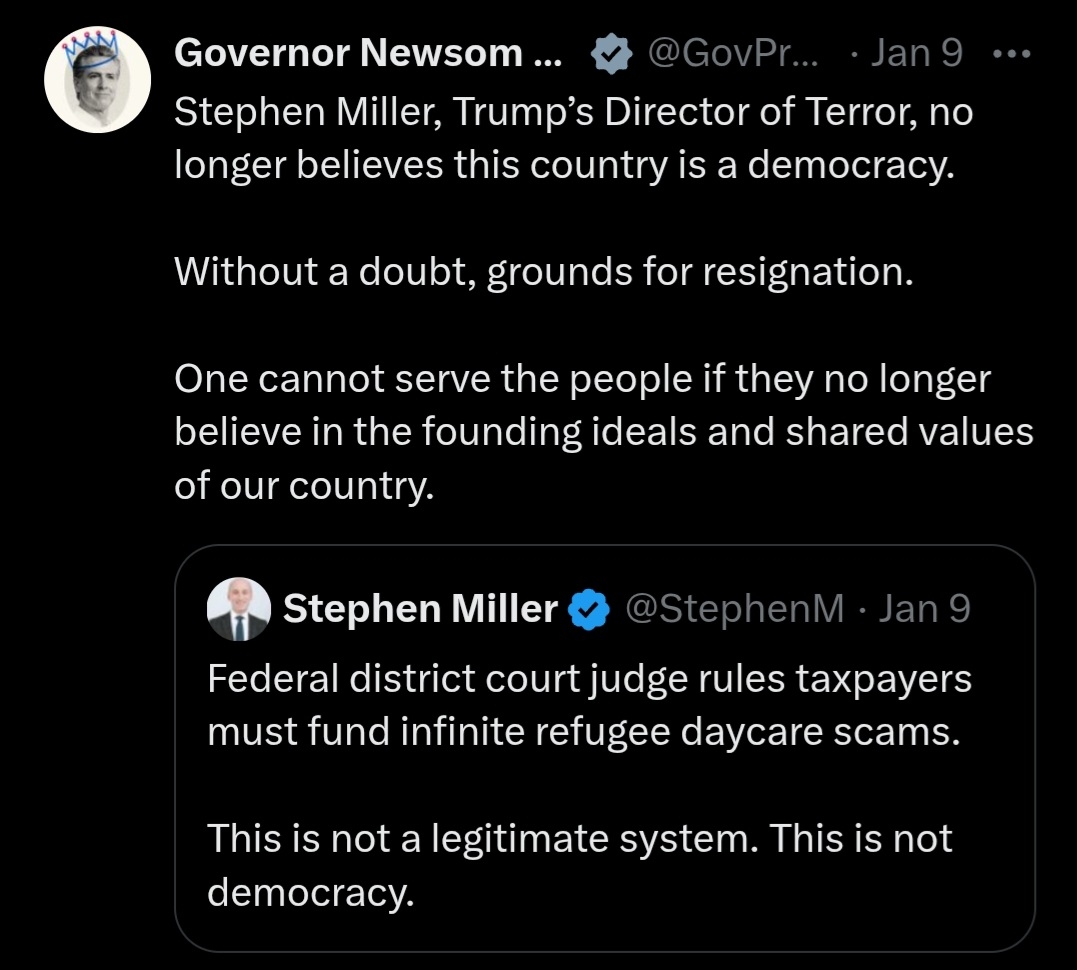
Task: Open the @GovPr... handle link
Action: pyautogui.click(x=735, y=53)
